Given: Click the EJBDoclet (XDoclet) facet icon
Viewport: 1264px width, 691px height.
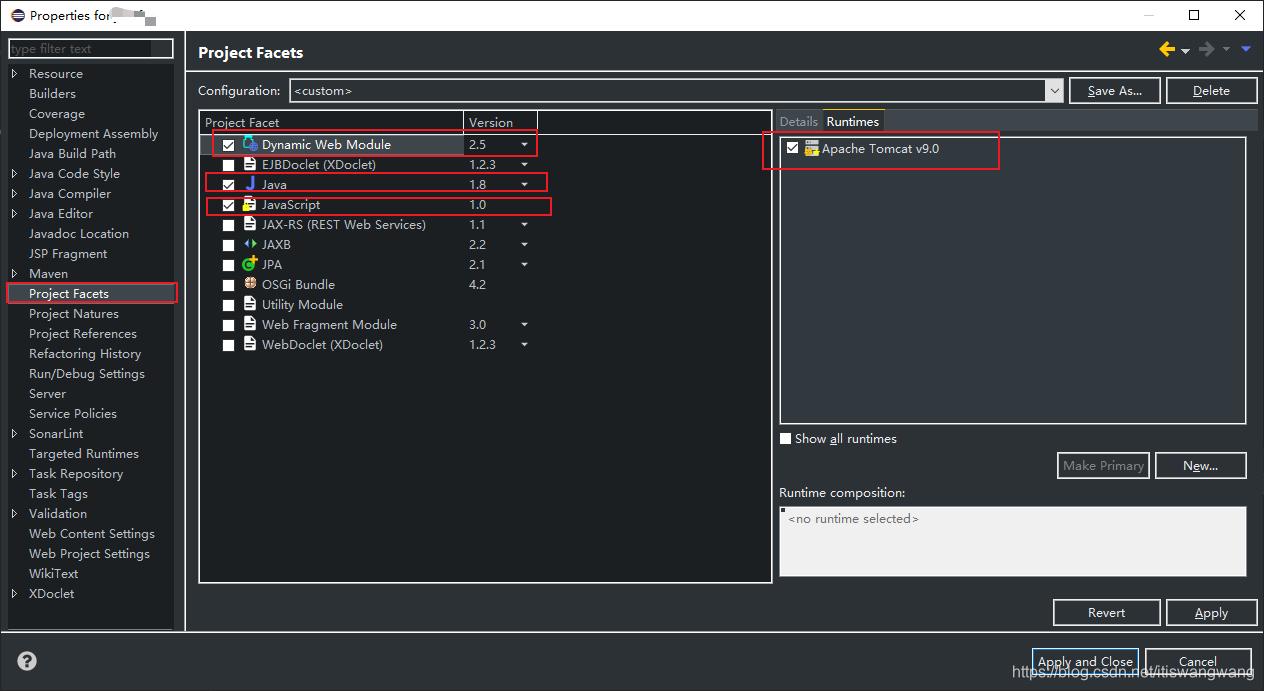Looking at the screenshot, I should pos(250,164).
